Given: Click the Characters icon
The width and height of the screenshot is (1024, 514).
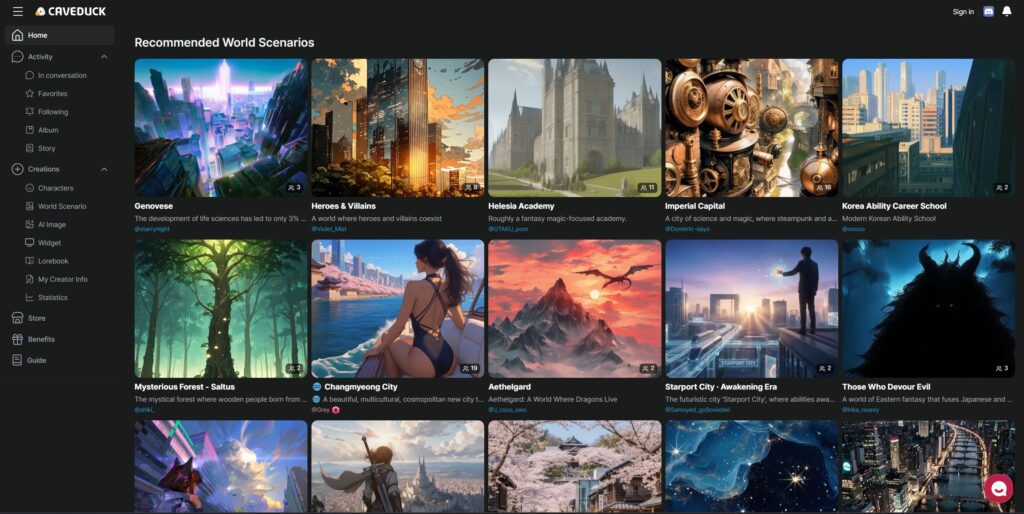Looking at the screenshot, I should click(x=29, y=187).
